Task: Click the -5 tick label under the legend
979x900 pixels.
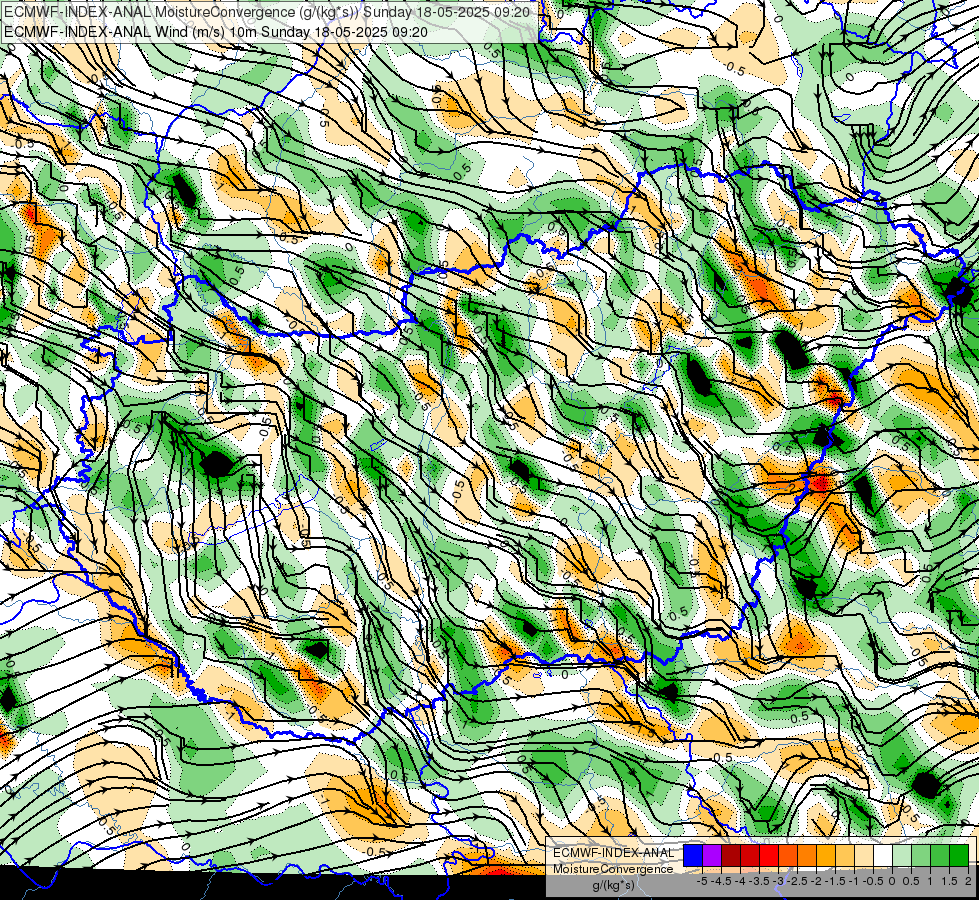Action: (702, 881)
